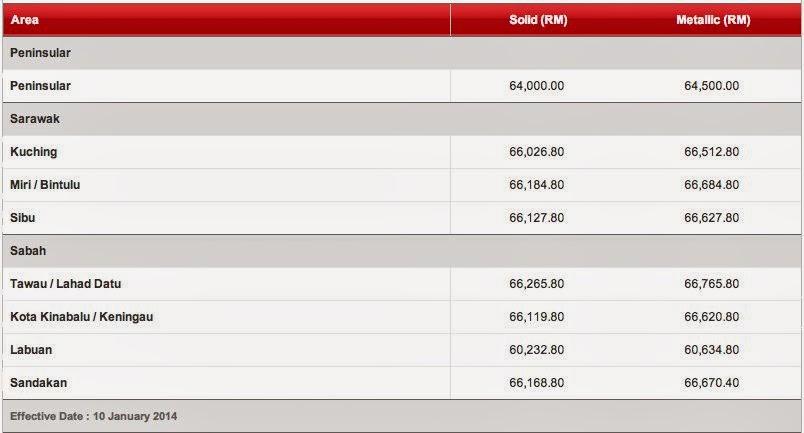Select Peninsular solid price 64,000.00

(536, 86)
